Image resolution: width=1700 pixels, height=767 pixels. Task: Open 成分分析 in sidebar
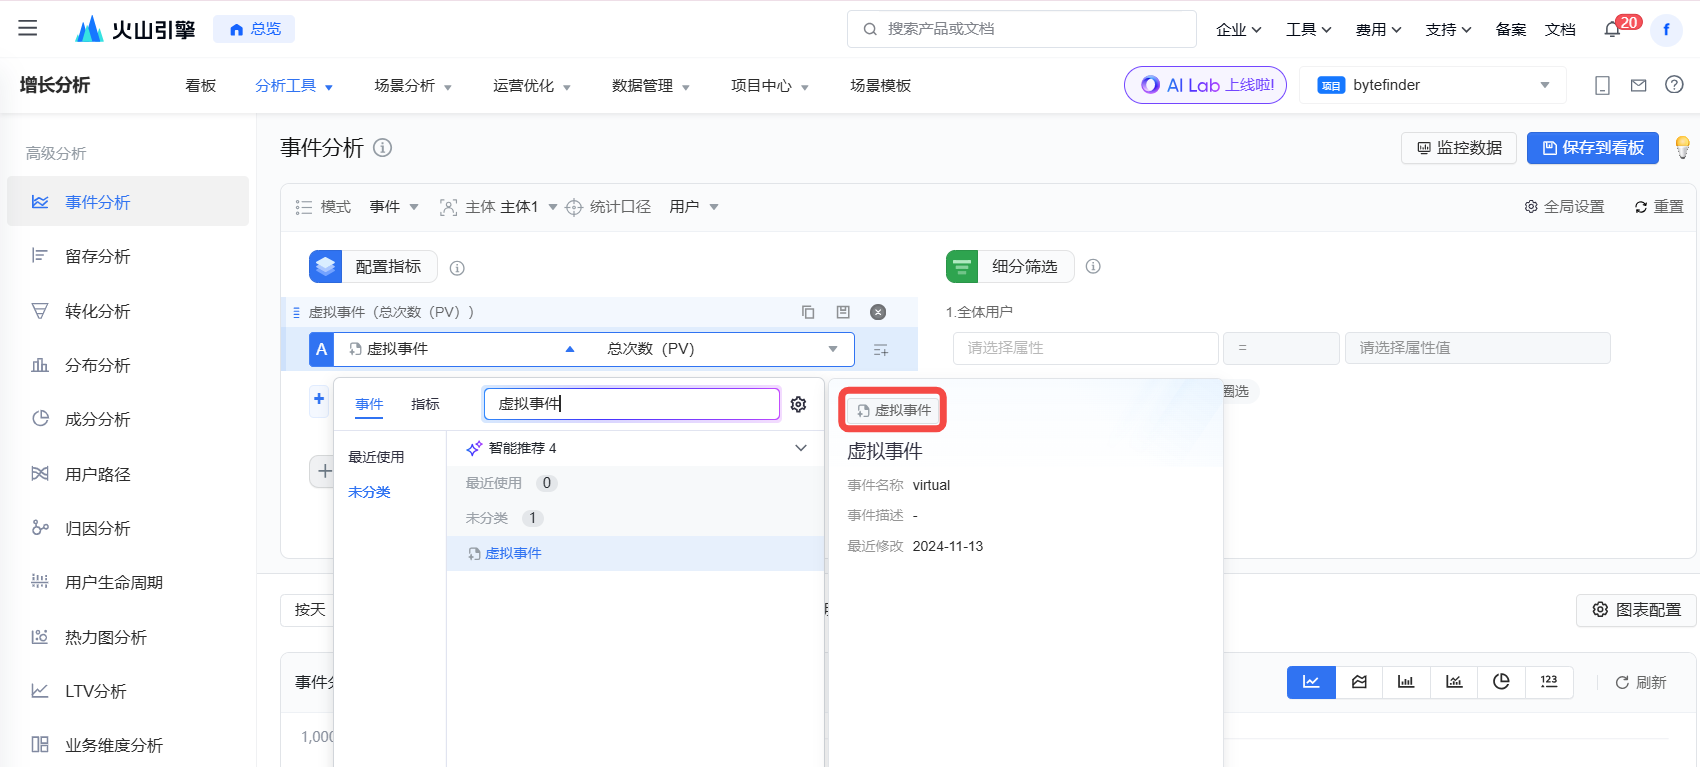coord(97,420)
